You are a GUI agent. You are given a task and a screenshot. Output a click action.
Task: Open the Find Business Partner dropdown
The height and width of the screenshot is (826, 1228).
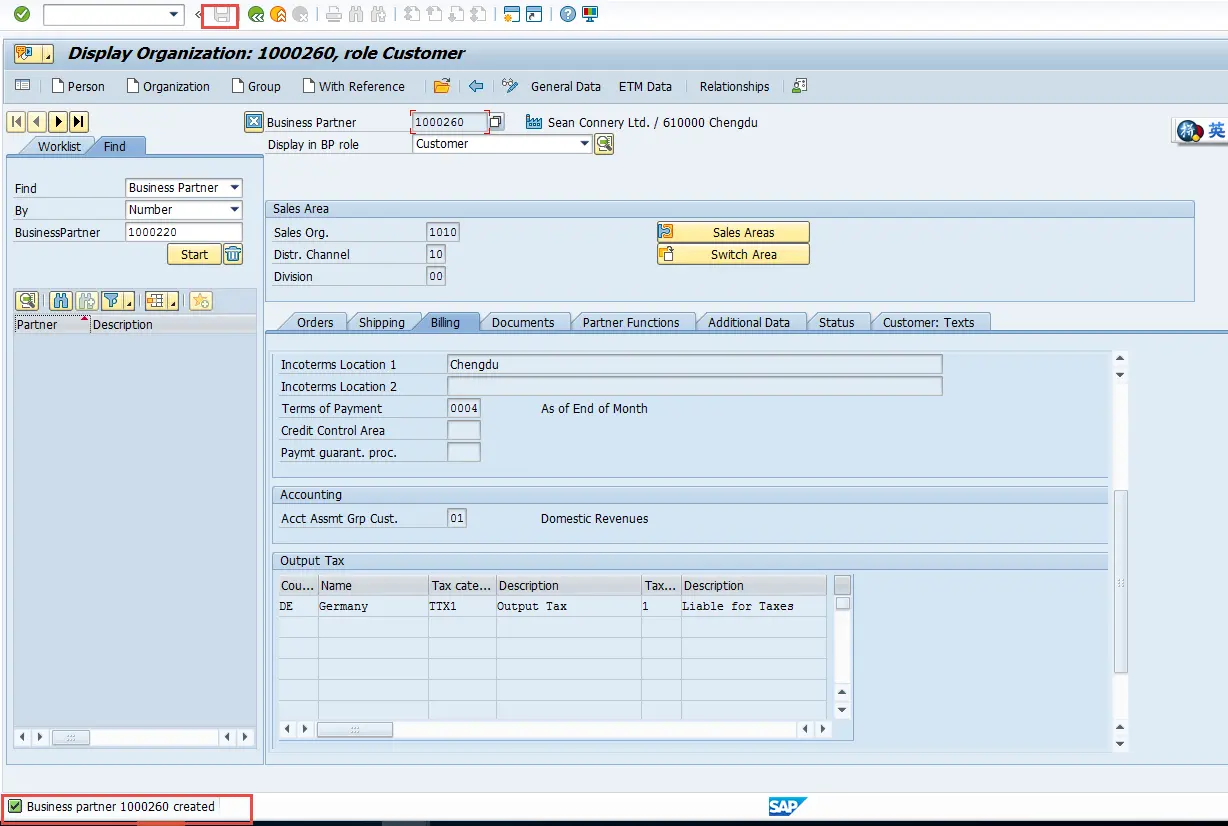click(x=235, y=187)
